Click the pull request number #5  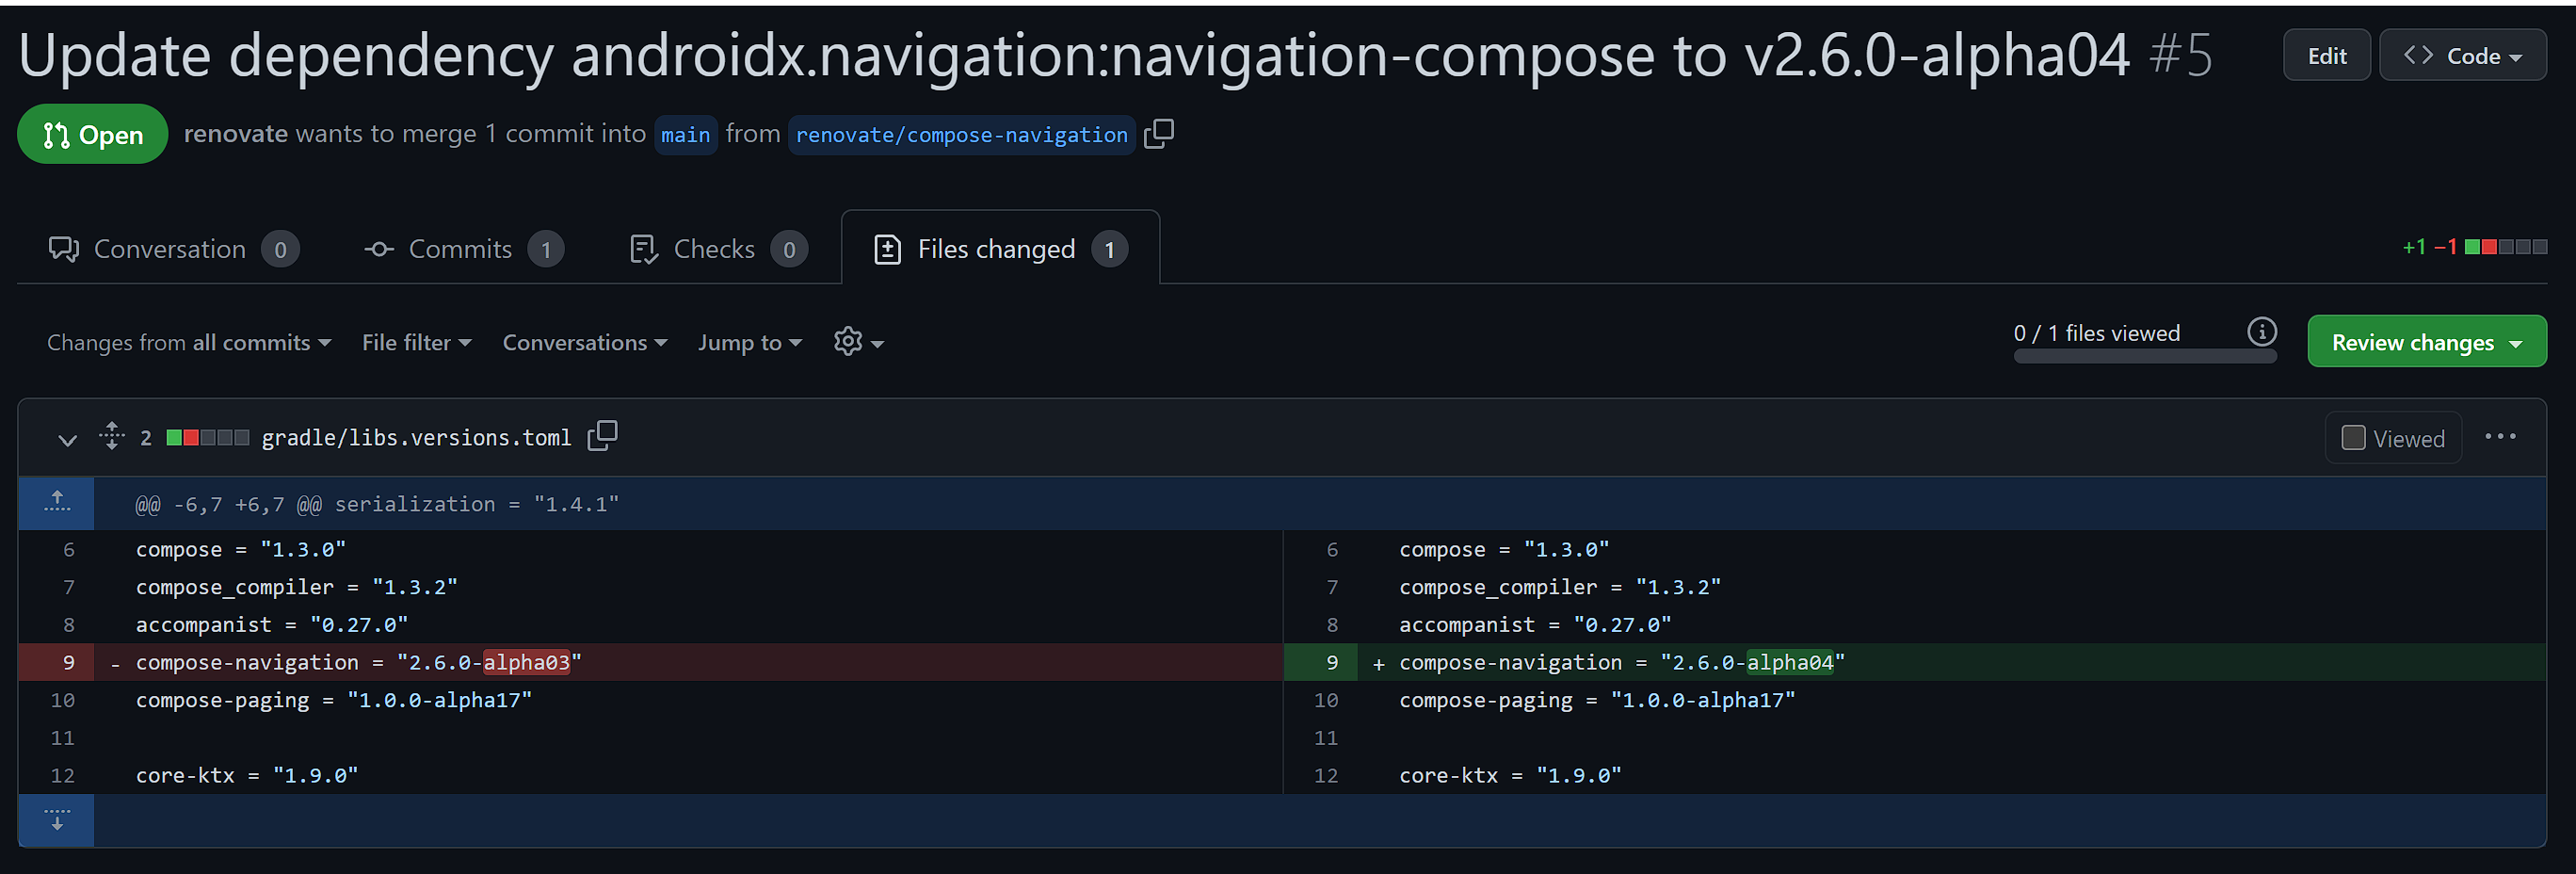click(2181, 55)
